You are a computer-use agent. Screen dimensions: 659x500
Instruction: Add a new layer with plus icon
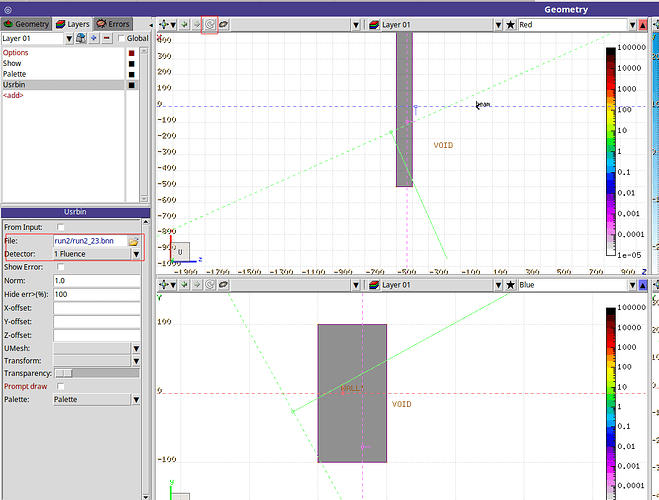click(x=92, y=39)
